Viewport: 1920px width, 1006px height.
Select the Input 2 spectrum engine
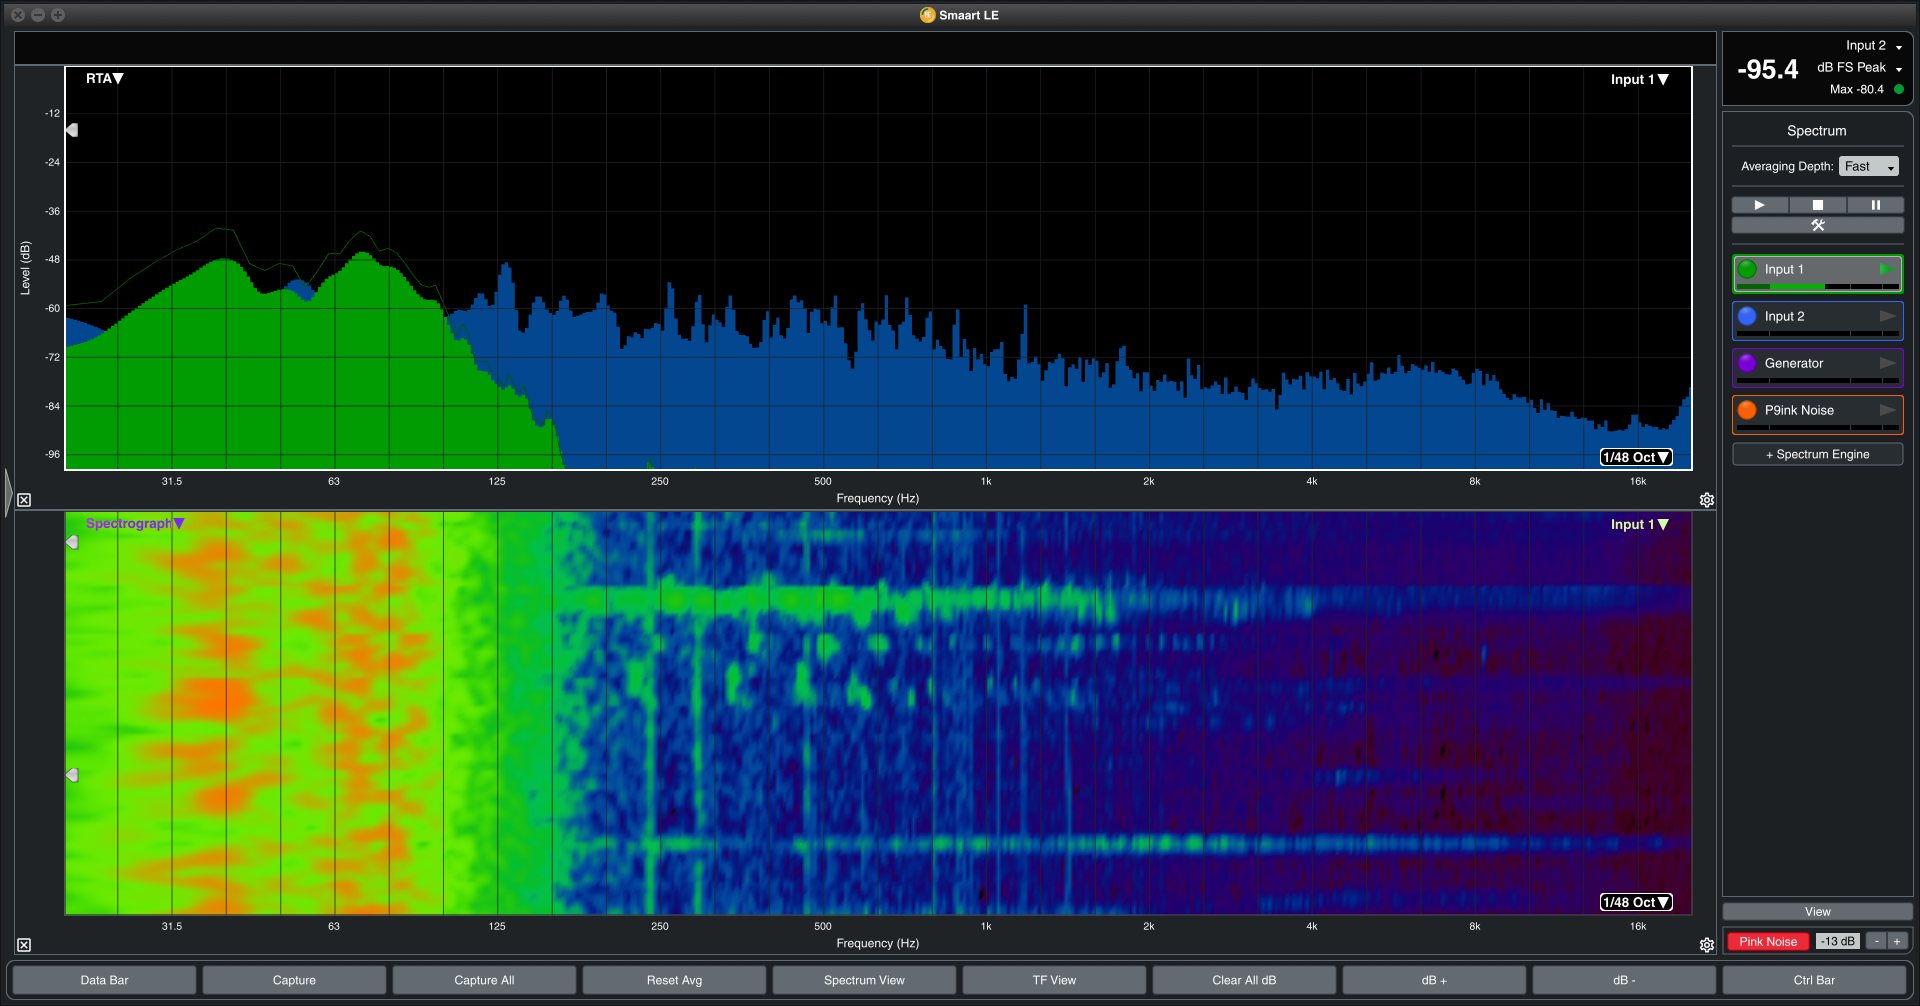click(1818, 320)
